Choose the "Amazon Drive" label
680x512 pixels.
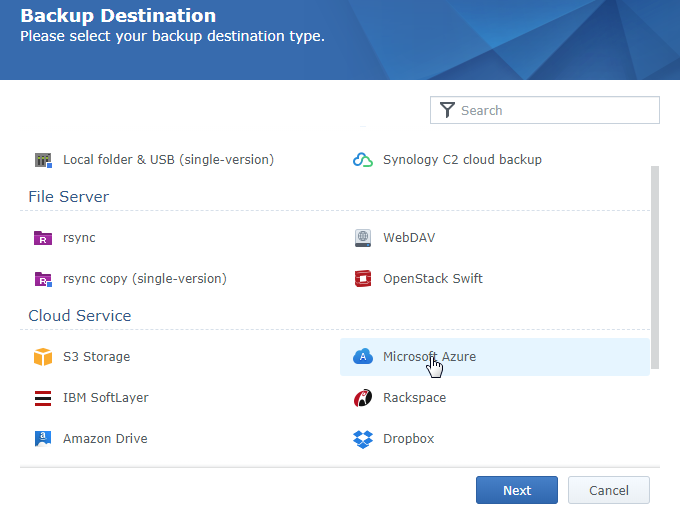coord(105,439)
